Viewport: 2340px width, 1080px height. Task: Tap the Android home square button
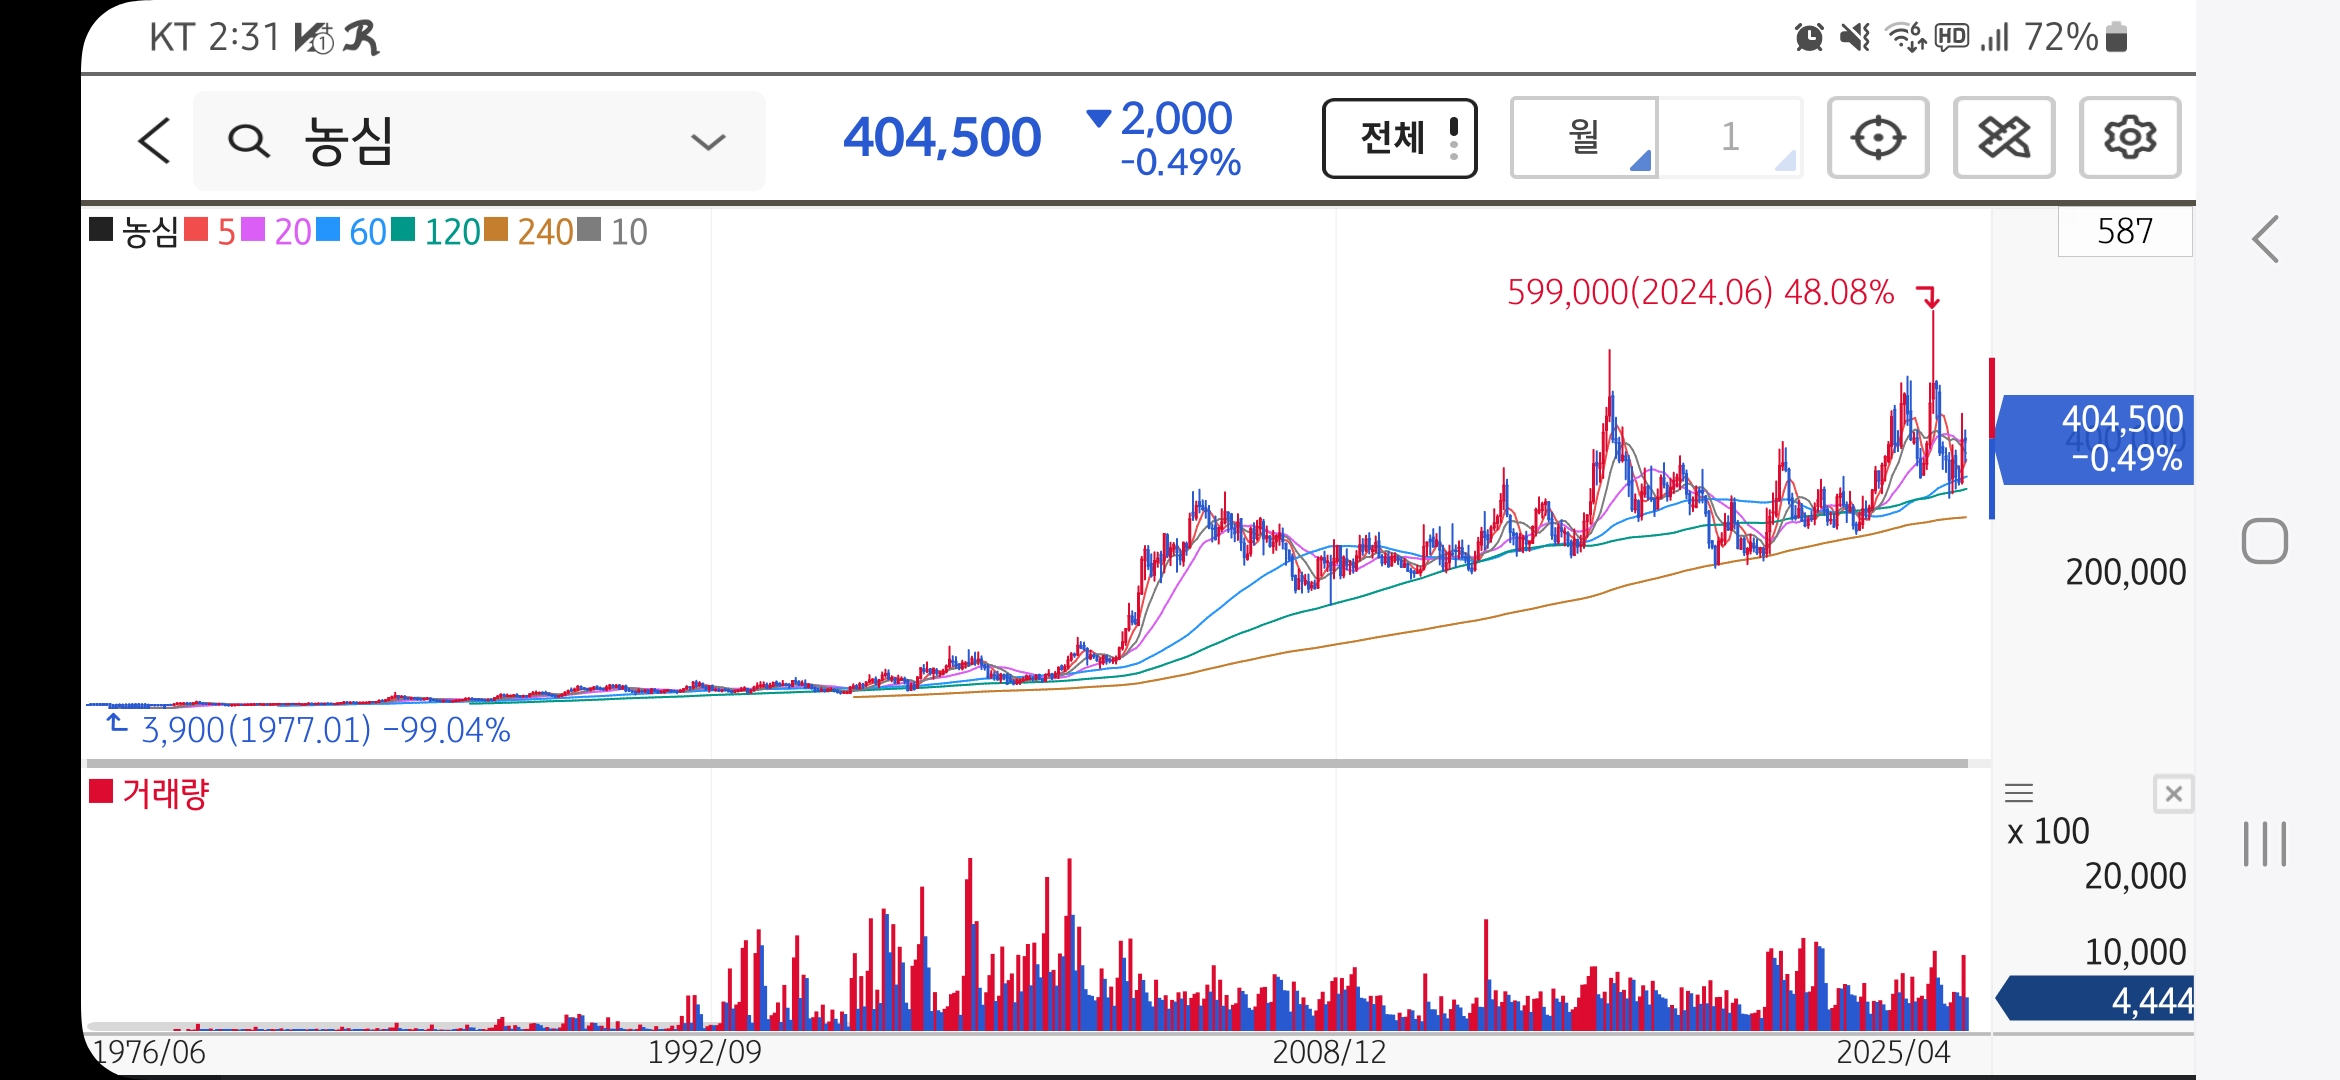2264,542
